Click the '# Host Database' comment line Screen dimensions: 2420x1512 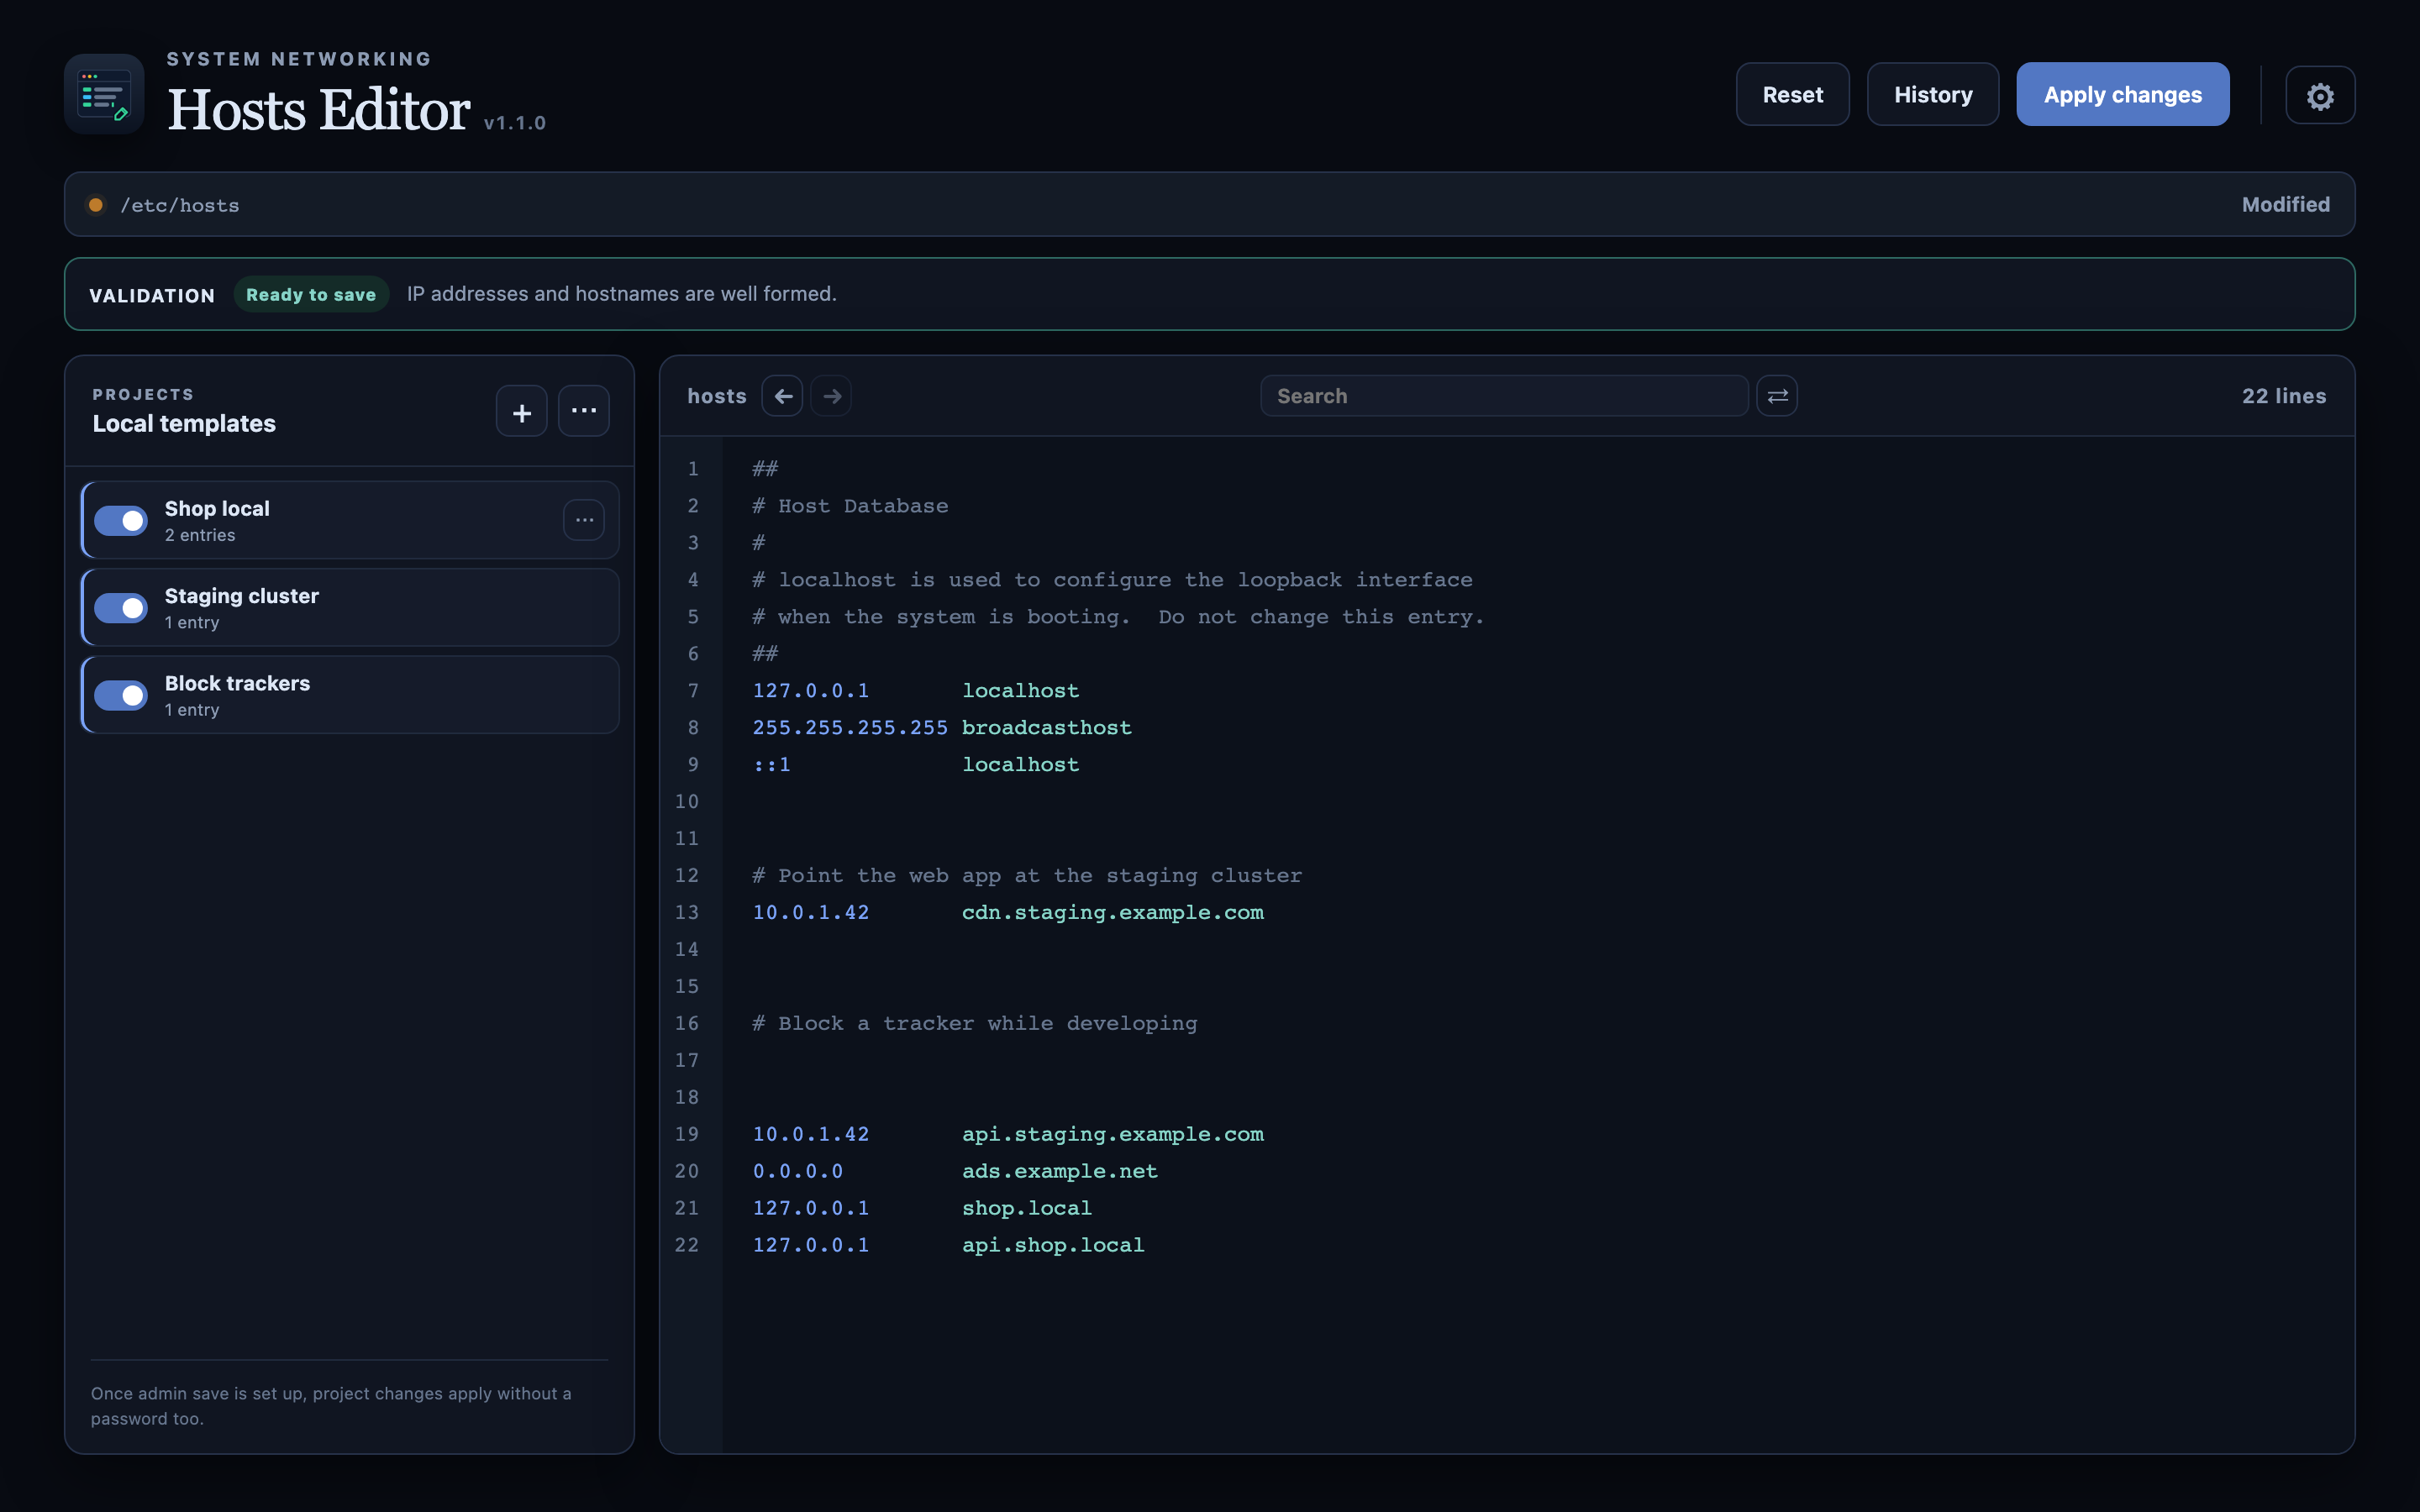click(850, 506)
